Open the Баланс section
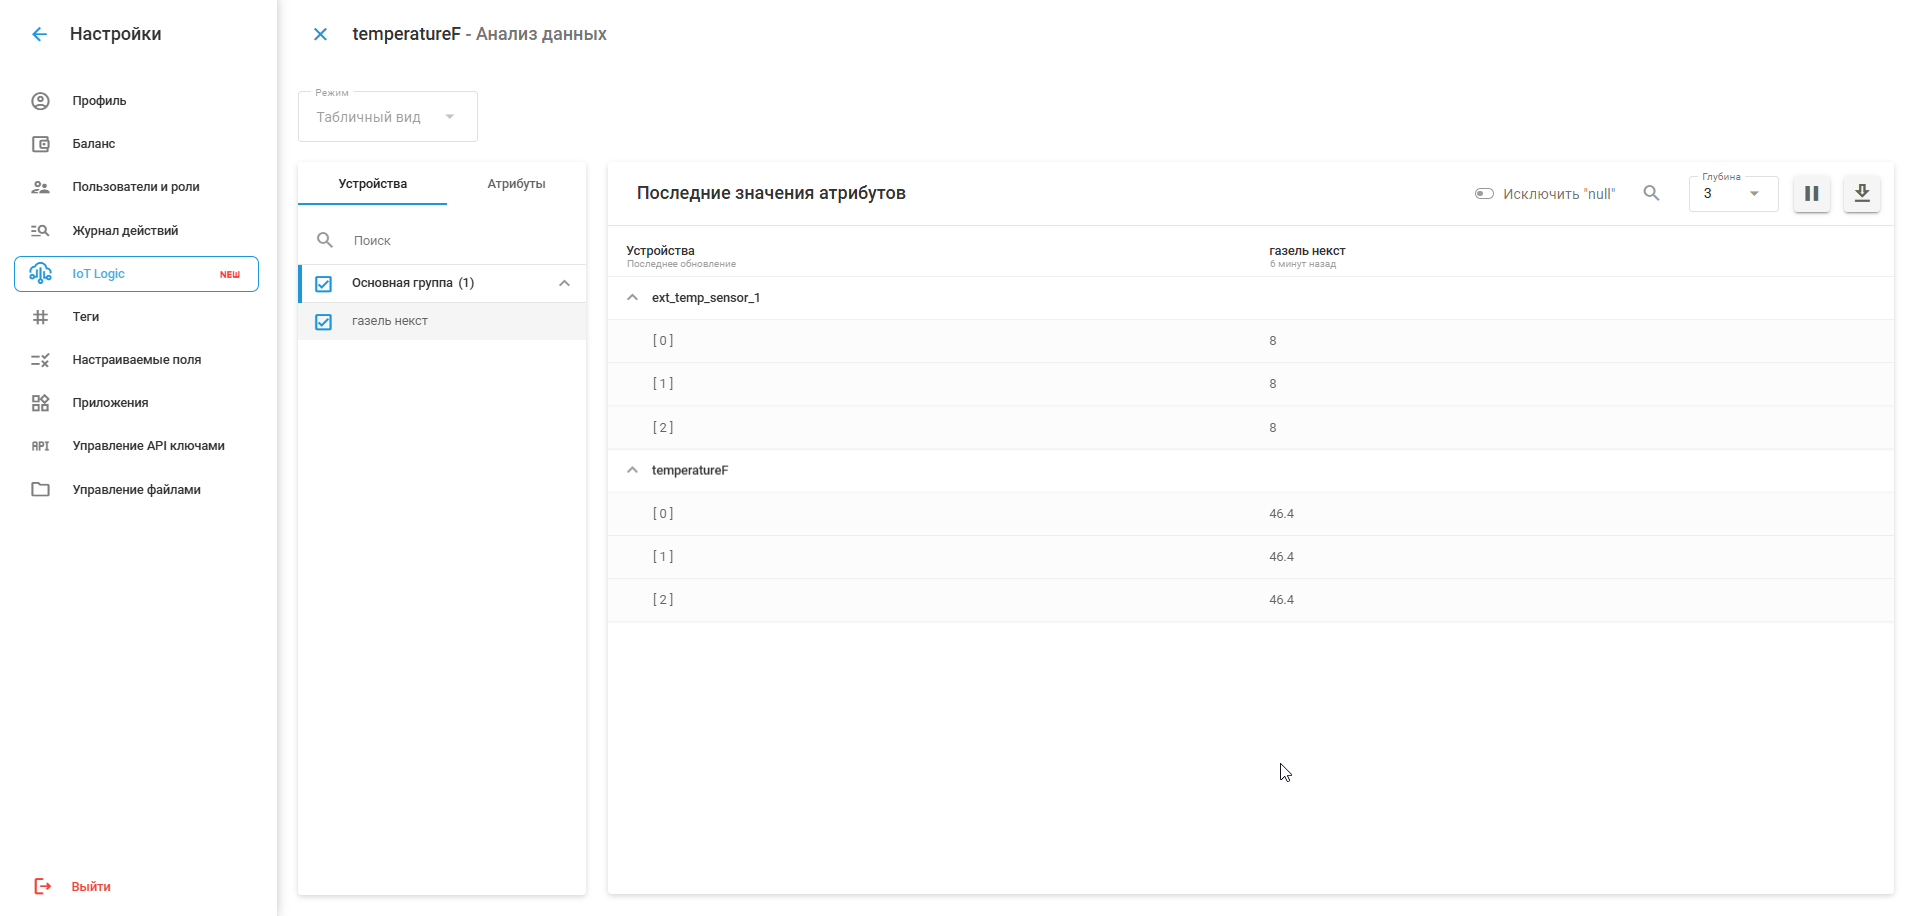 [x=93, y=144]
